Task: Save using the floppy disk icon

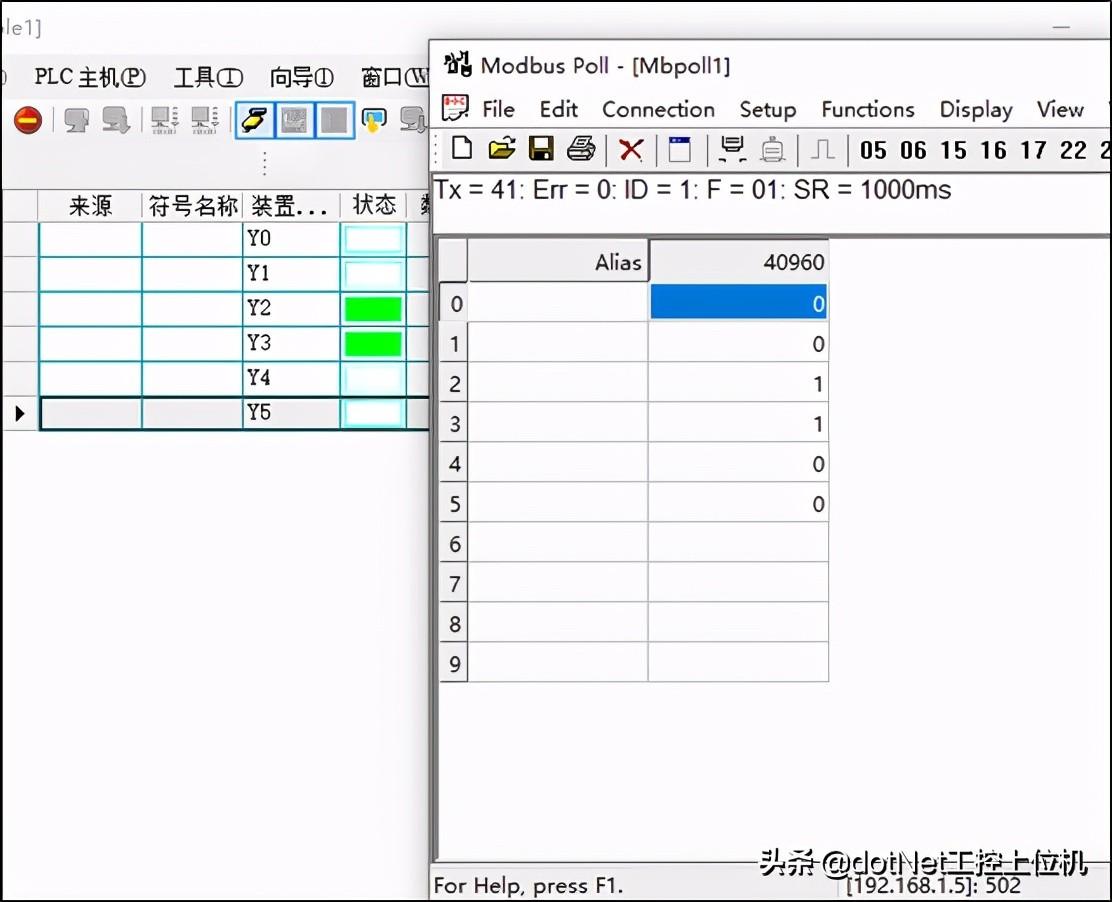Action: click(541, 149)
